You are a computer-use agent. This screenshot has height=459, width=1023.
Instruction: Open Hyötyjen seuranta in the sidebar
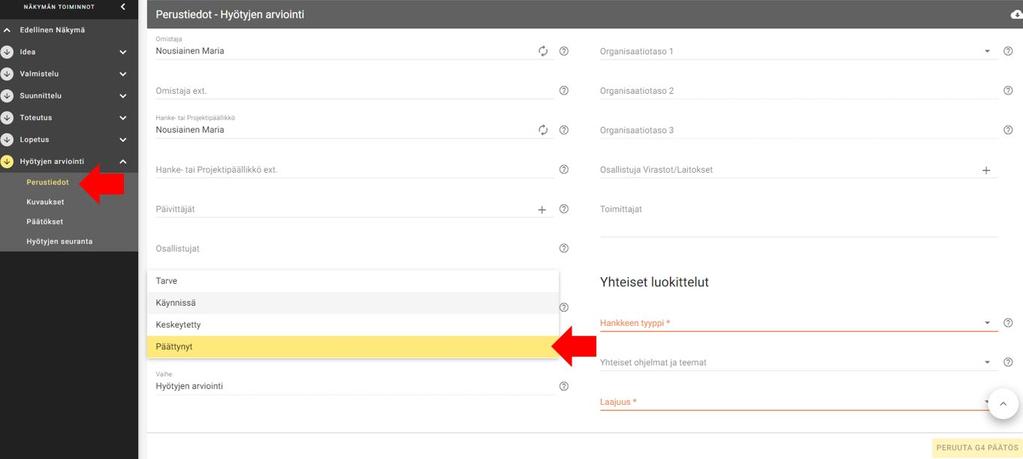point(59,241)
